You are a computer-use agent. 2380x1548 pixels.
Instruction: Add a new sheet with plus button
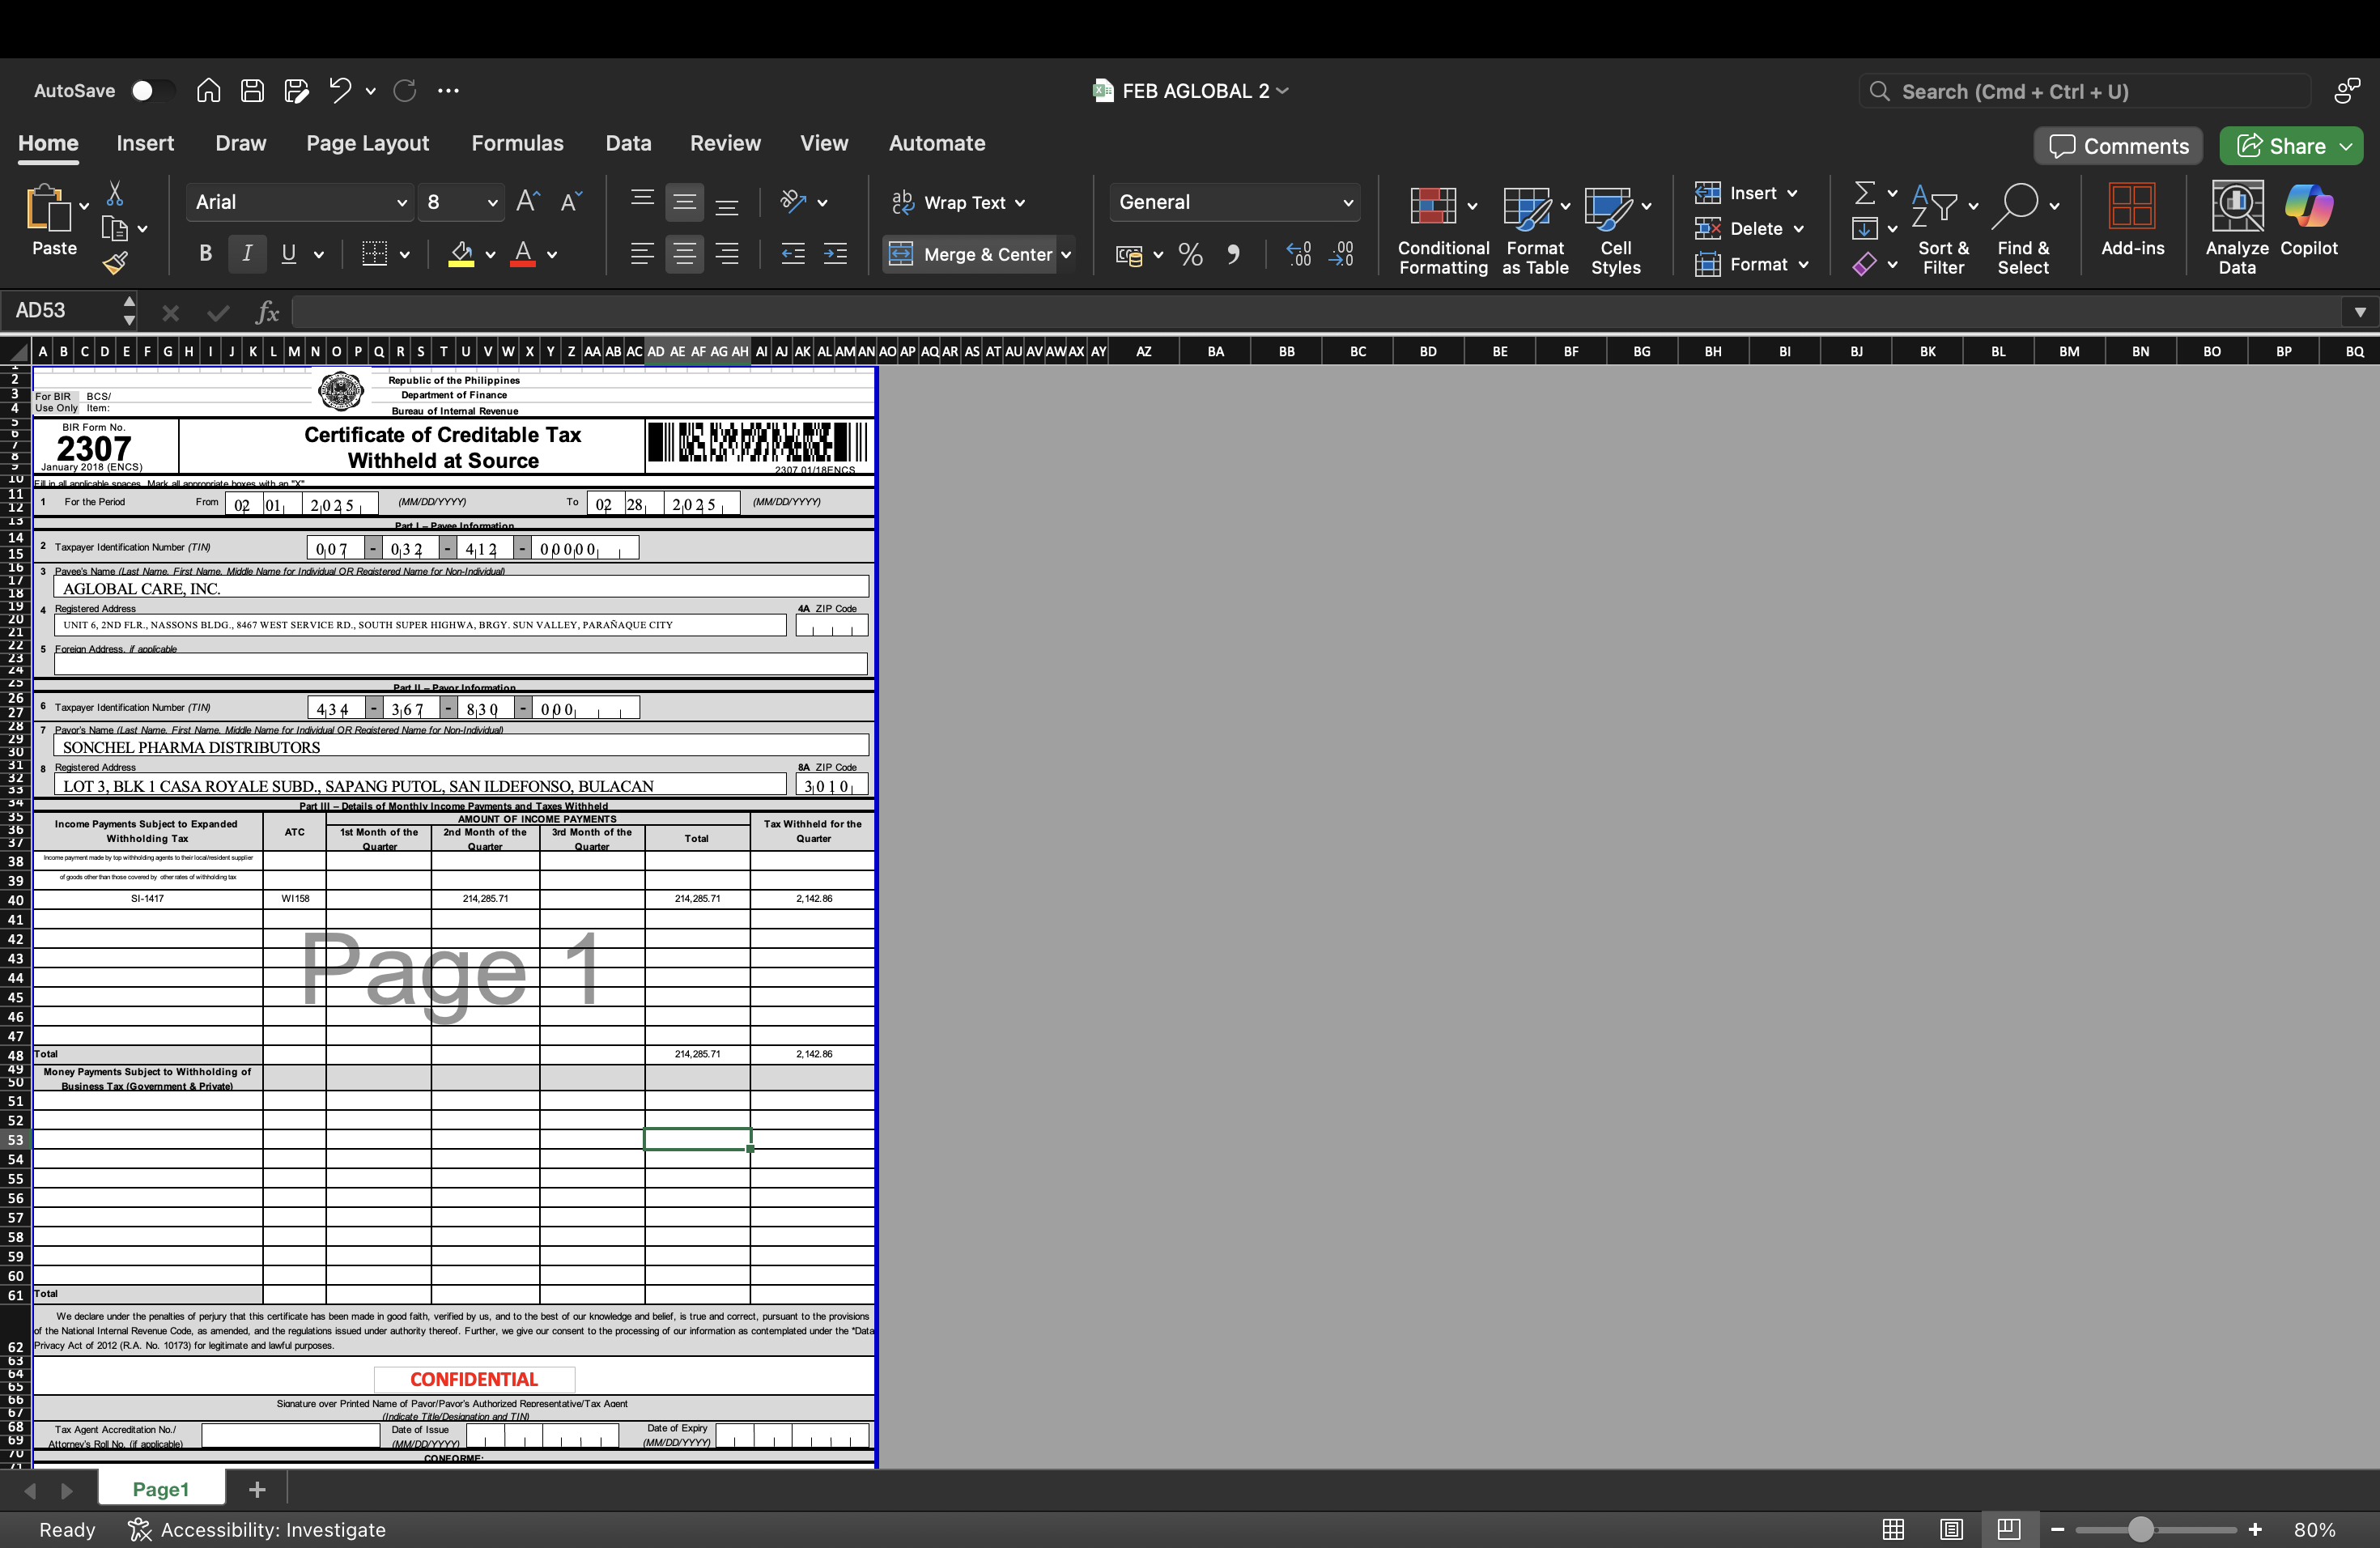(257, 1489)
